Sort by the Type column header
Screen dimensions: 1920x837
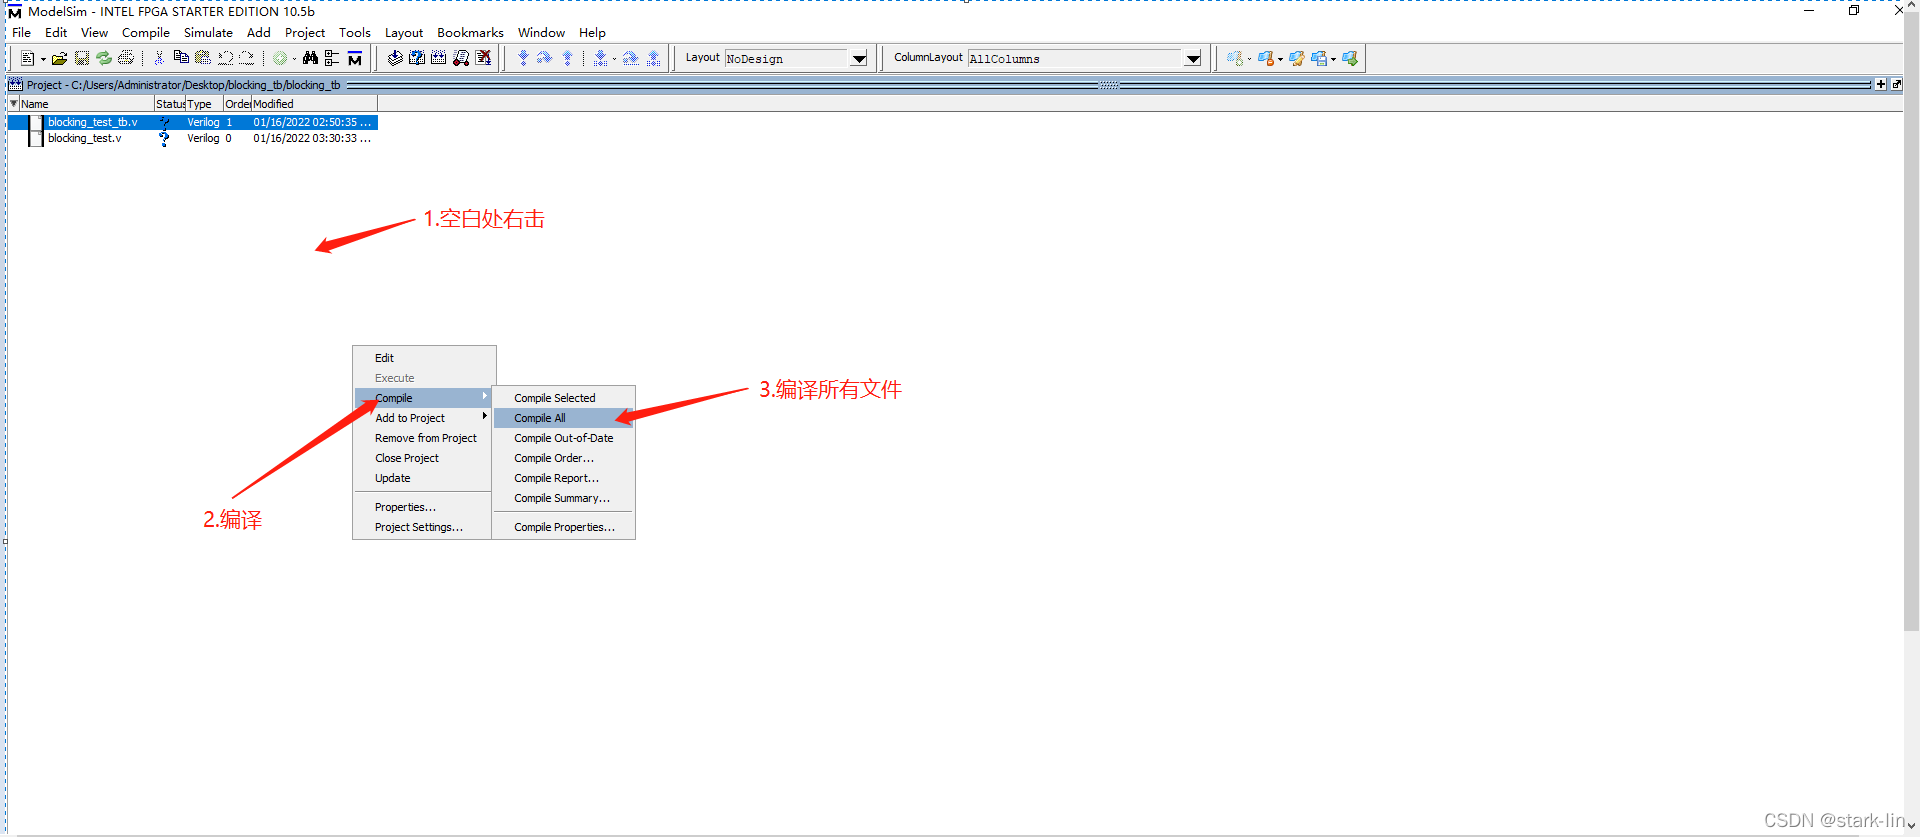tap(204, 103)
